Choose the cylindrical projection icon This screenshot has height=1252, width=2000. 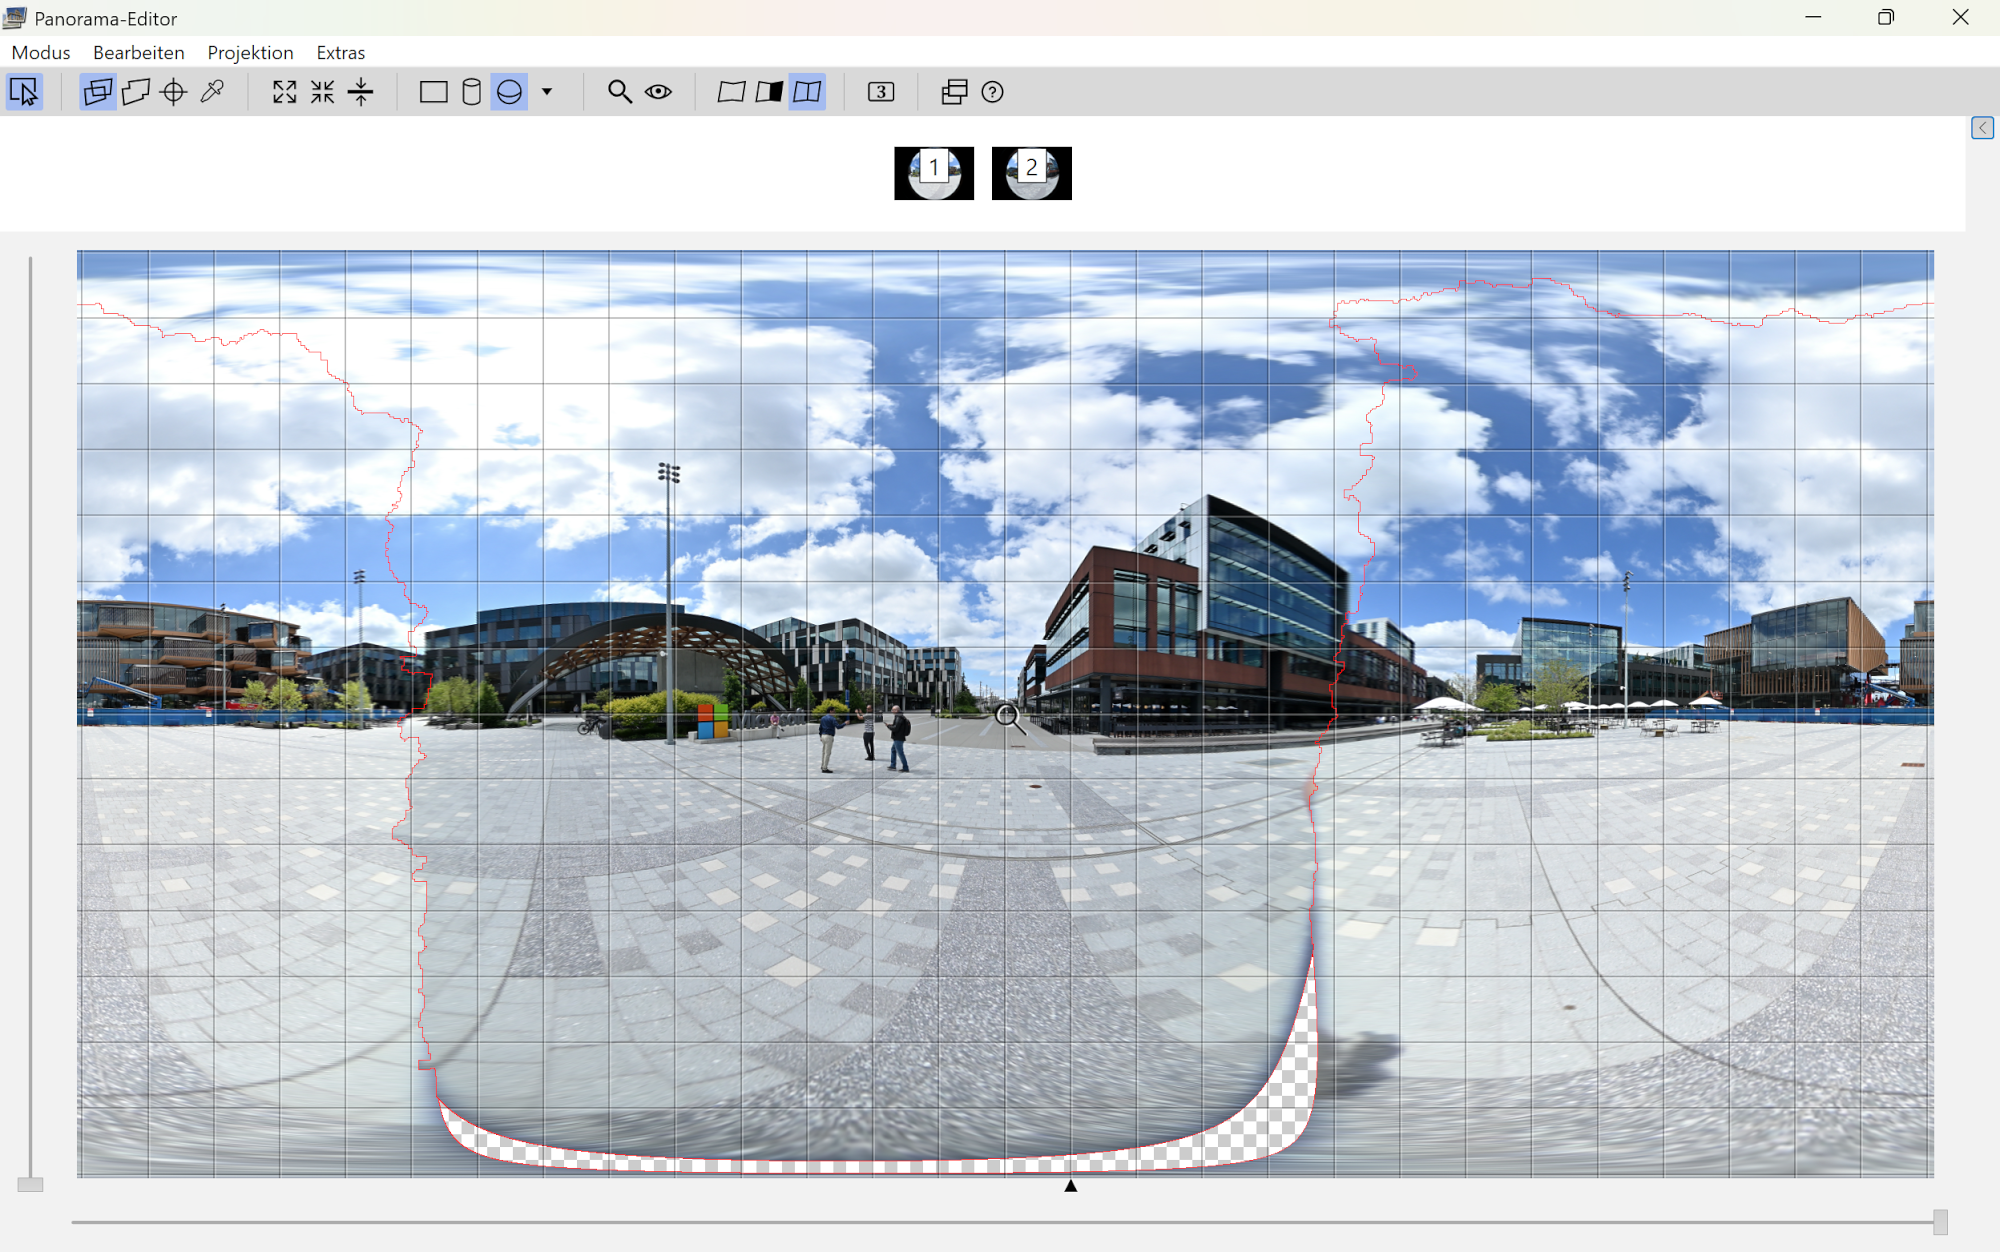tap(471, 92)
